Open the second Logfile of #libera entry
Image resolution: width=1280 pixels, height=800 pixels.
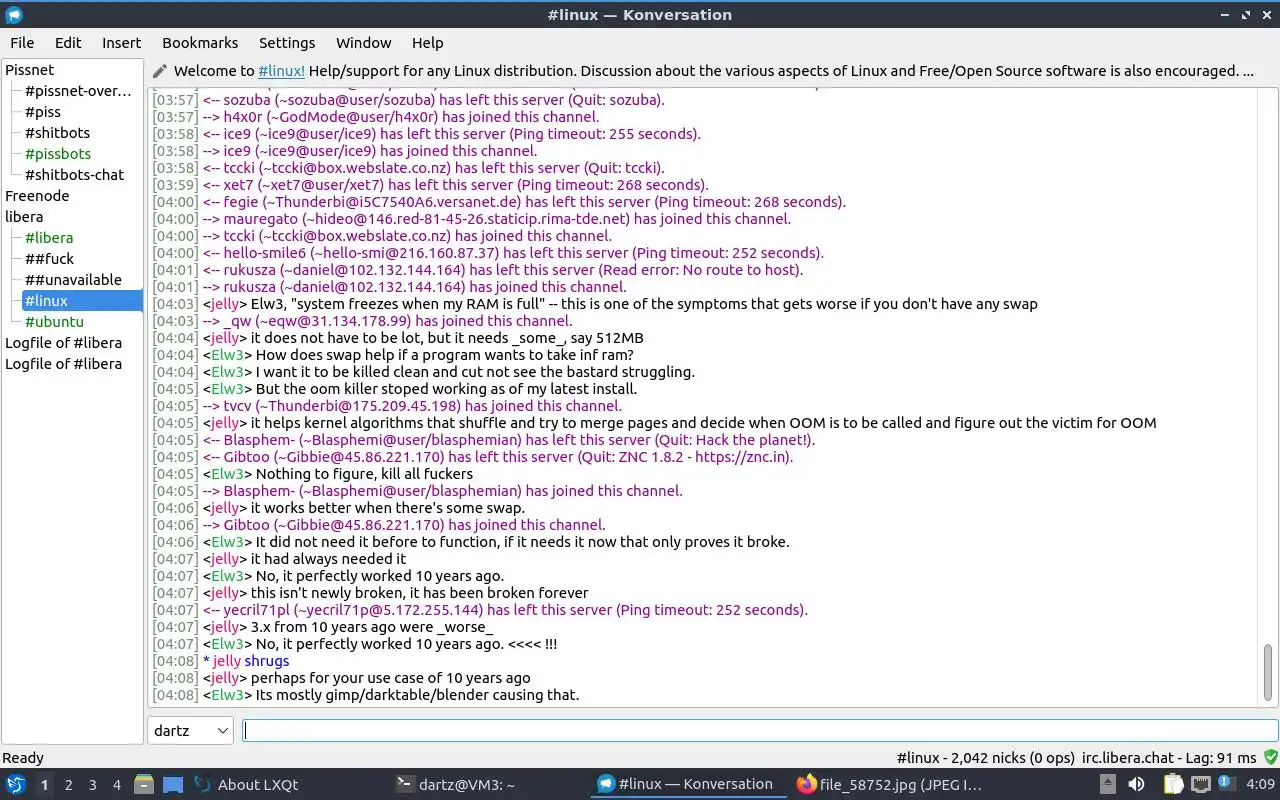tap(63, 364)
